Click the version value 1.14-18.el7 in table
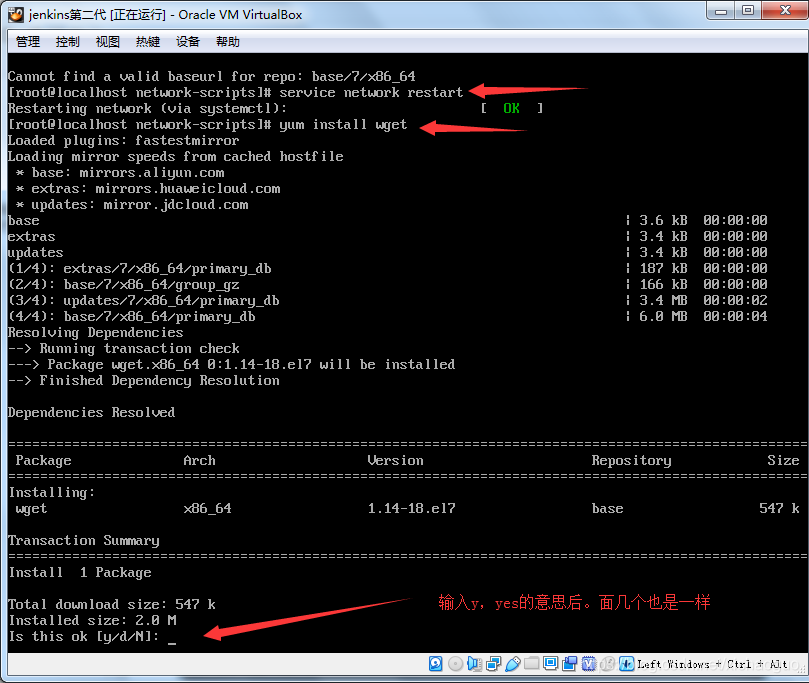This screenshot has width=809, height=683. pyautogui.click(x=411, y=509)
